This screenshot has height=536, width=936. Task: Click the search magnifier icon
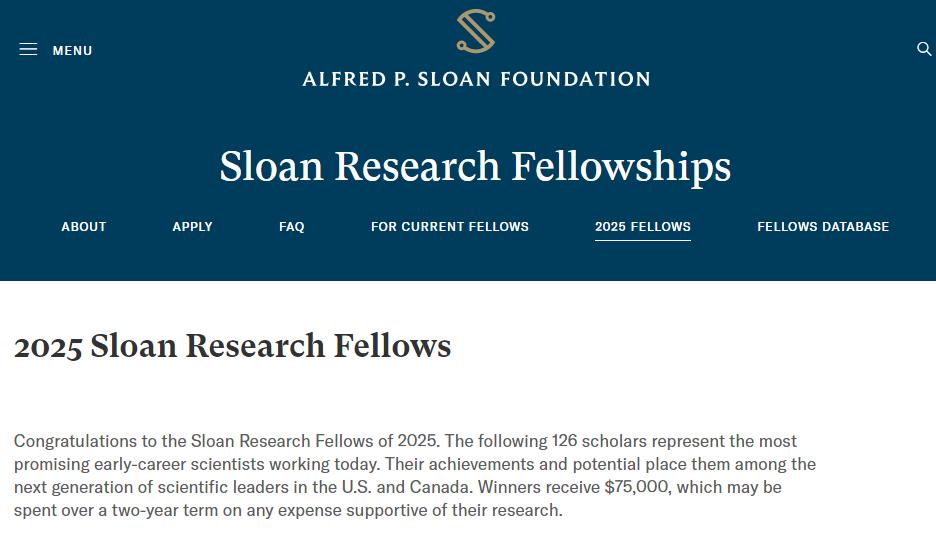(x=924, y=49)
